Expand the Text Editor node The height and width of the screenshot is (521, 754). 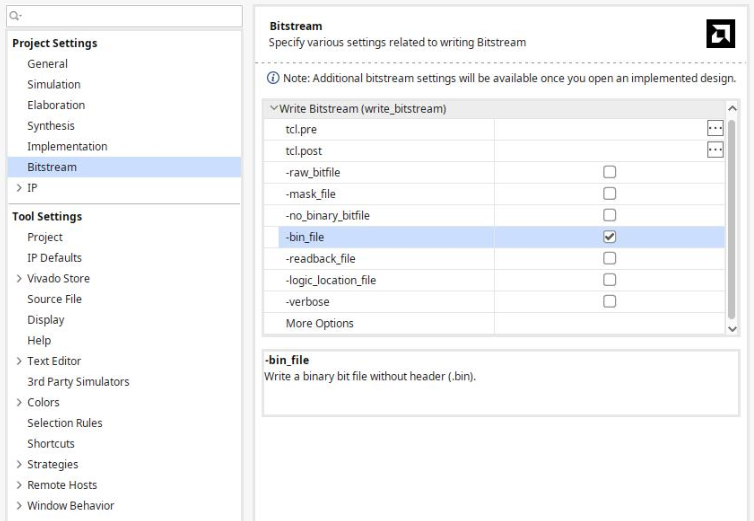18,361
